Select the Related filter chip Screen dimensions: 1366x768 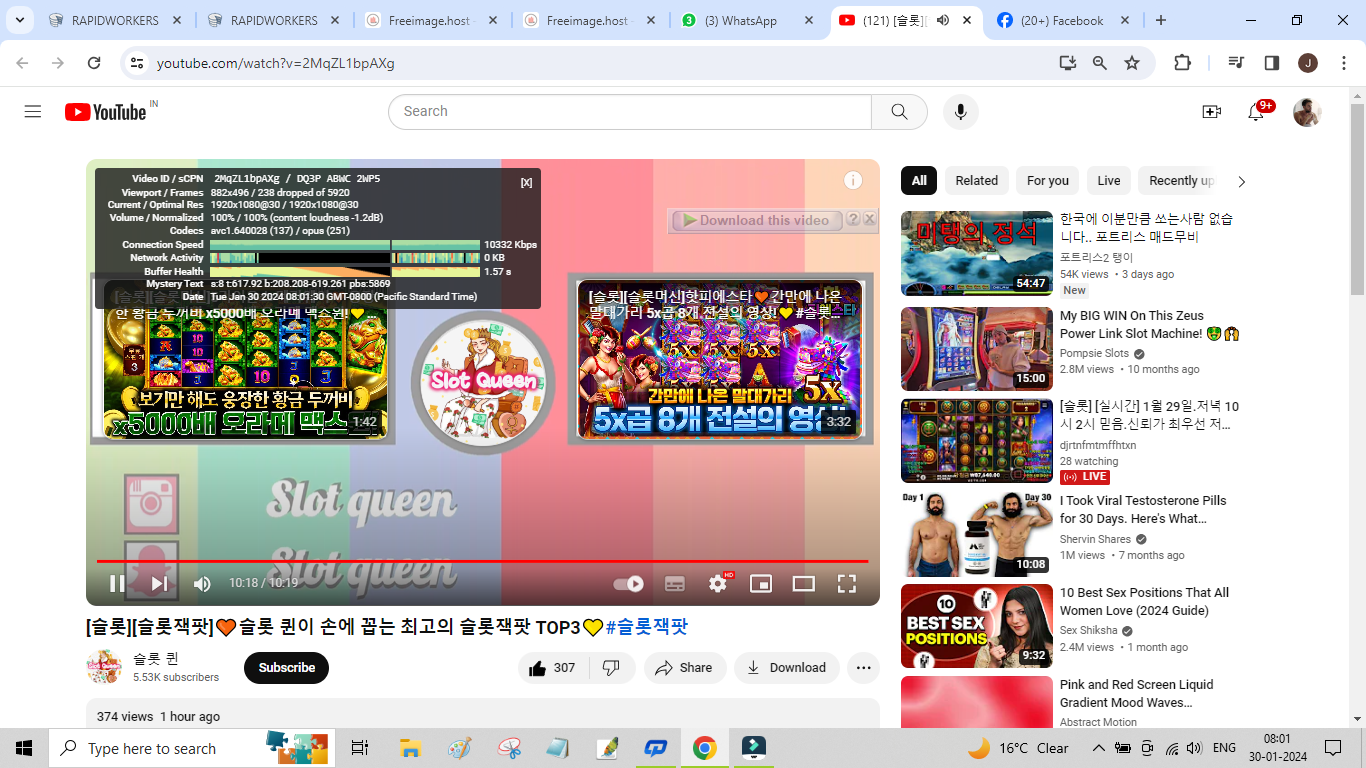(976, 181)
